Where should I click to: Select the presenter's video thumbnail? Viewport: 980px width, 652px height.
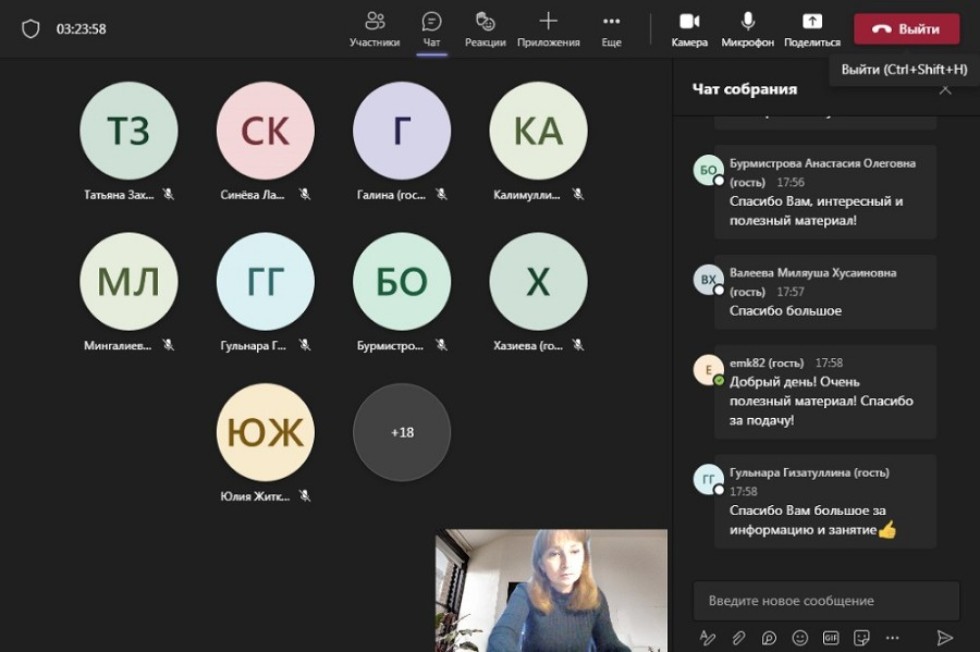click(x=551, y=590)
